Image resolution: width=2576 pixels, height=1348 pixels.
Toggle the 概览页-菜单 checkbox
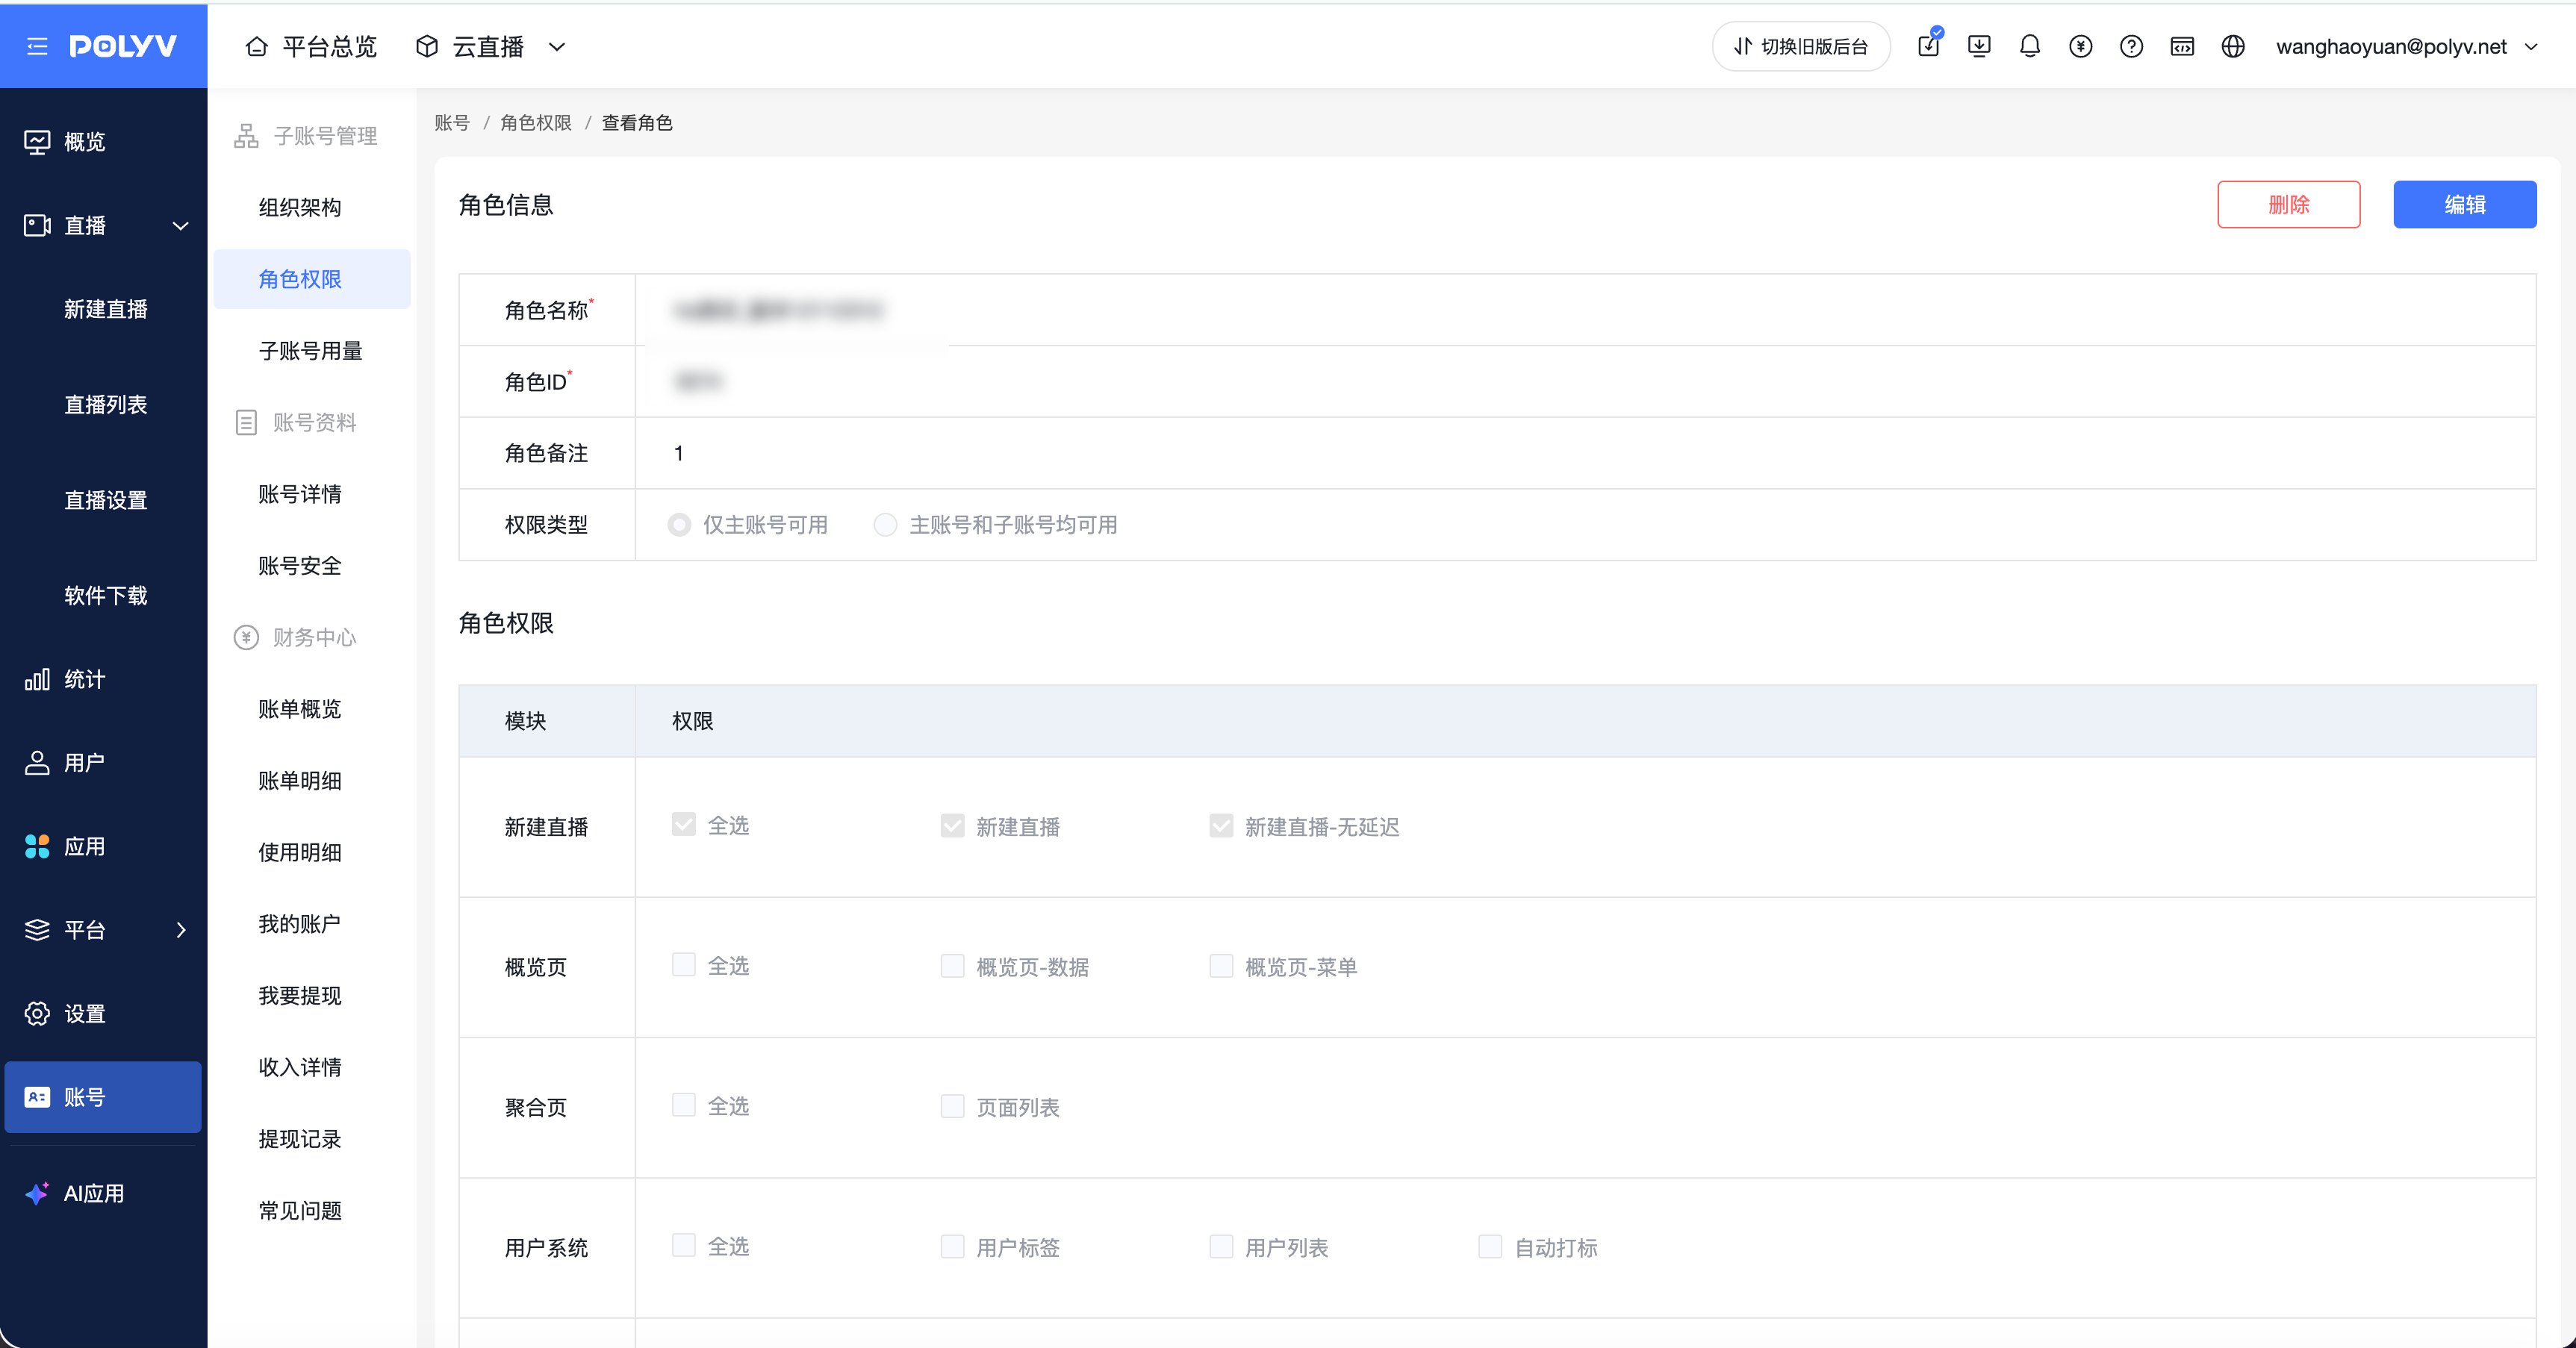(1221, 966)
